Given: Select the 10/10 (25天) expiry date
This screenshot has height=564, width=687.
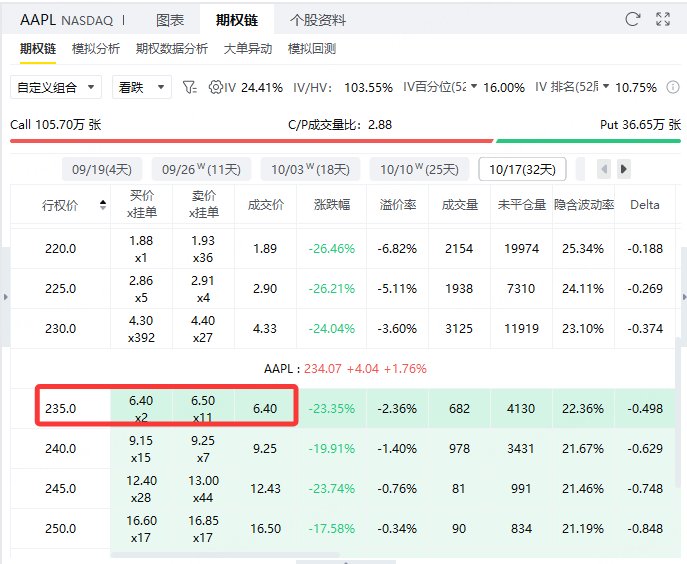Looking at the screenshot, I should (419, 169).
